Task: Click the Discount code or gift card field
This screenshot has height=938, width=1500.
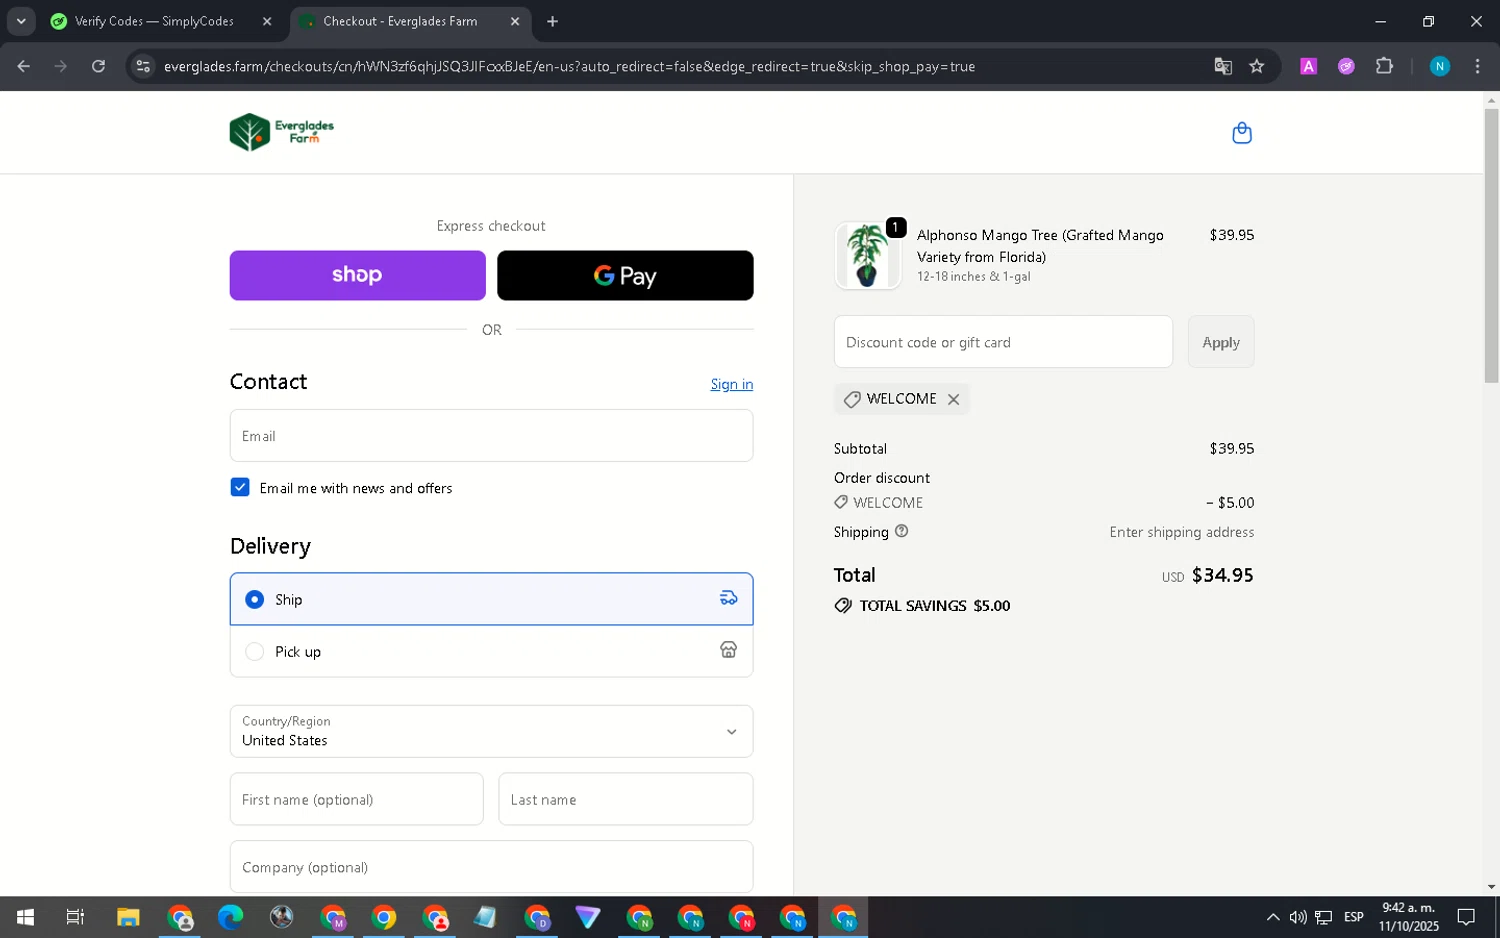Action: pyautogui.click(x=1003, y=342)
